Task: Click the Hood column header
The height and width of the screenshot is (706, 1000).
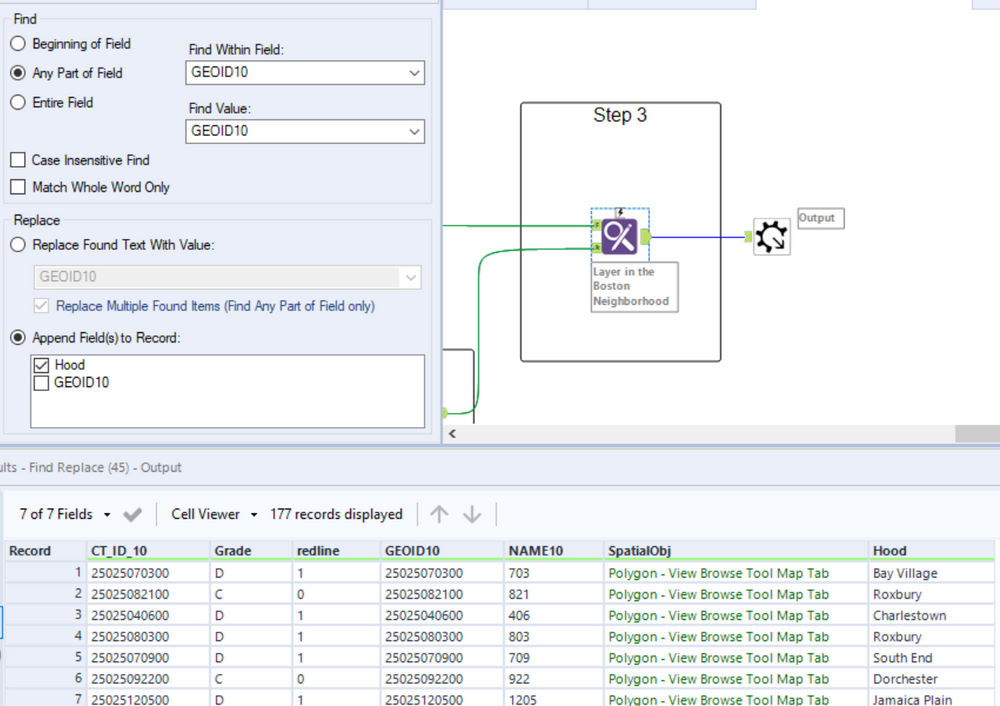Action: pos(889,550)
